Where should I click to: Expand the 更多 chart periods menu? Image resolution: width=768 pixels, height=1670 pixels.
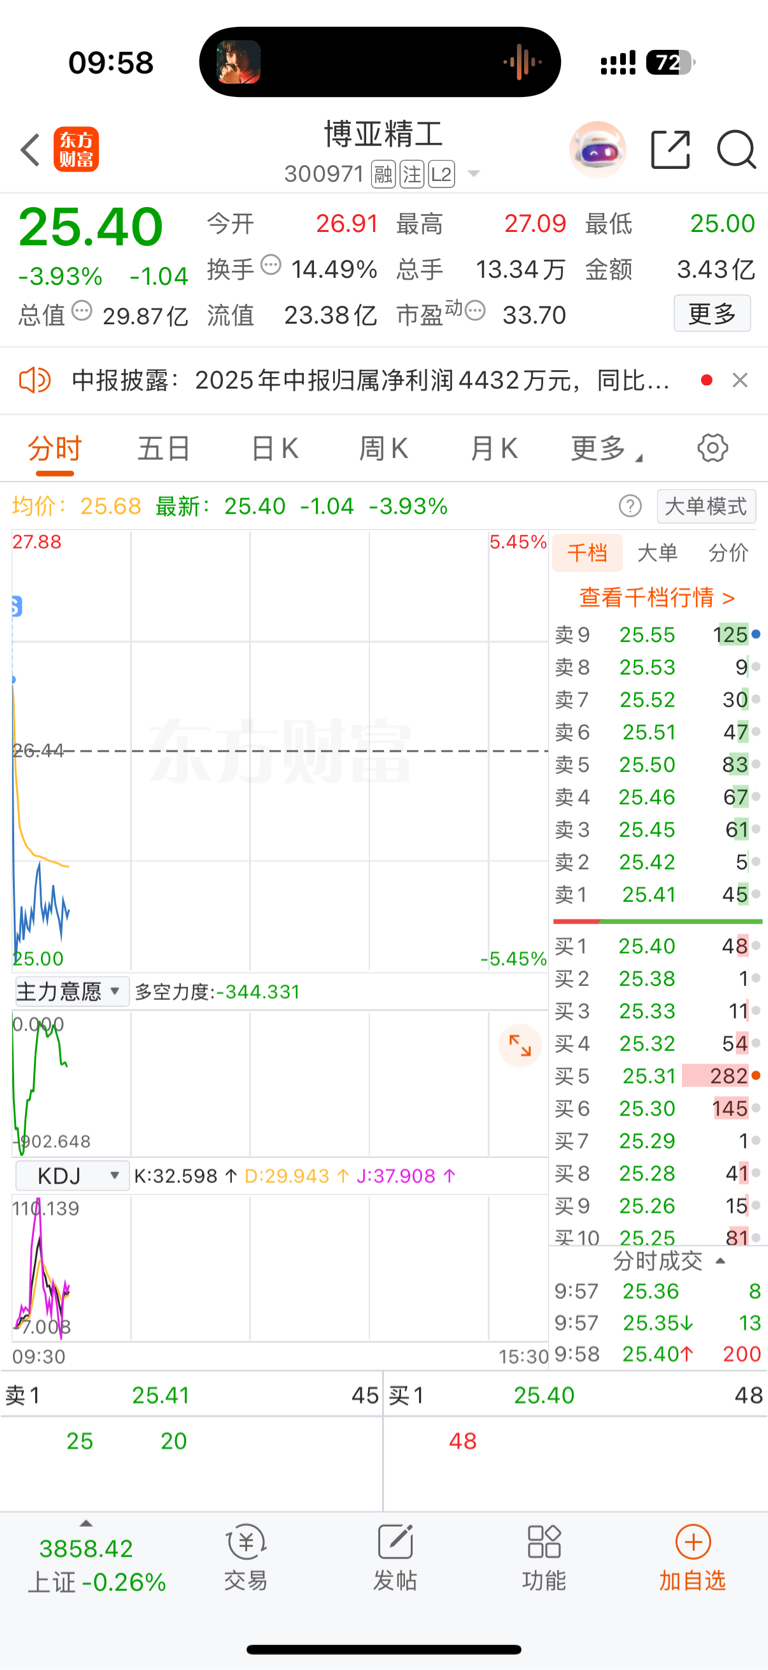pyautogui.click(x=606, y=448)
